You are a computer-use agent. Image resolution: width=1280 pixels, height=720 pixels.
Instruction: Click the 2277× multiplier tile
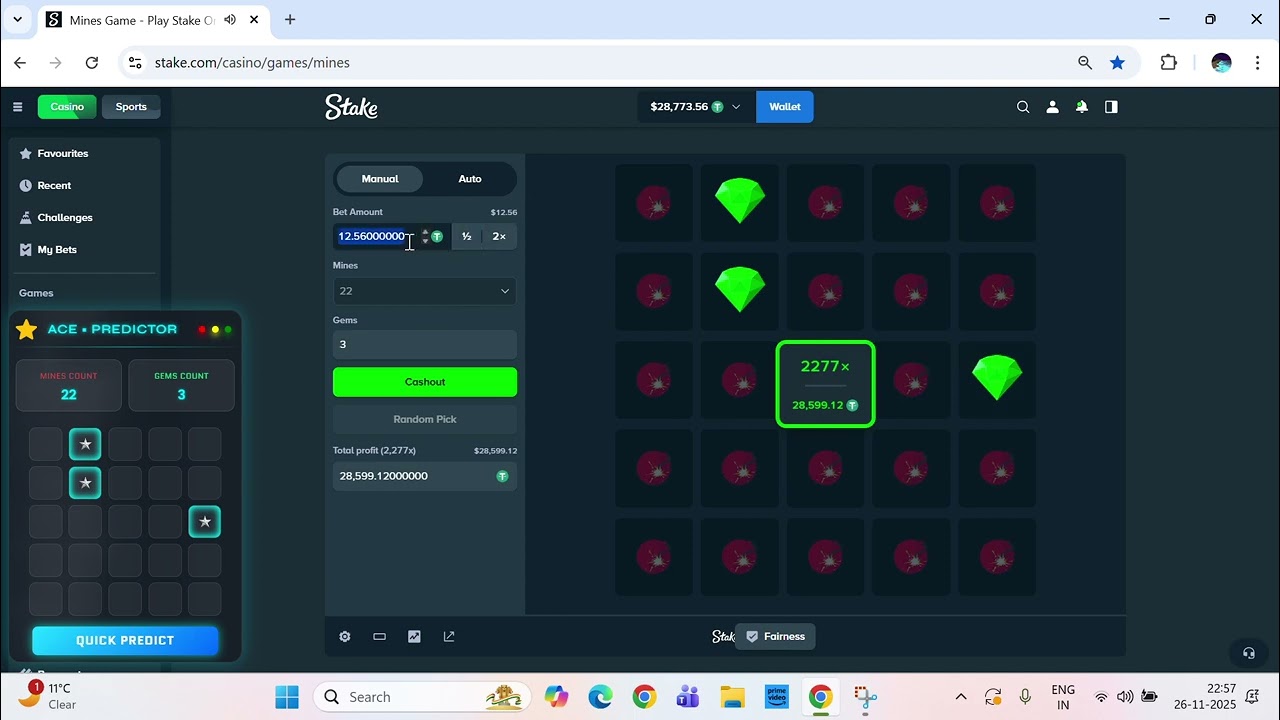click(826, 384)
